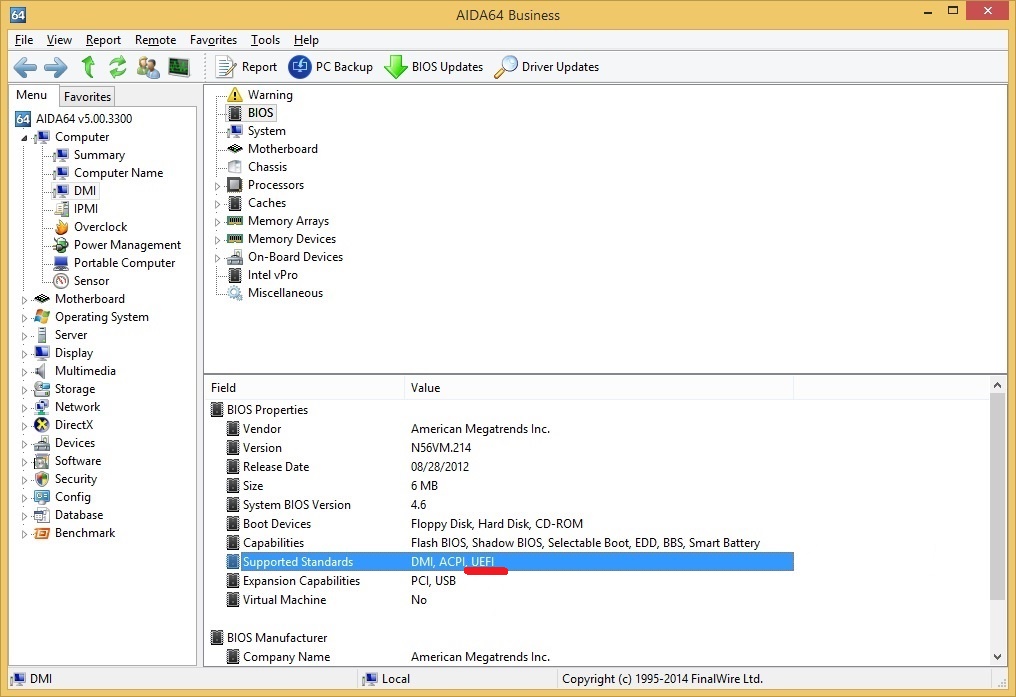Switch to the Menu tab
Viewport: 1016px width, 697px height.
tap(32, 95)
